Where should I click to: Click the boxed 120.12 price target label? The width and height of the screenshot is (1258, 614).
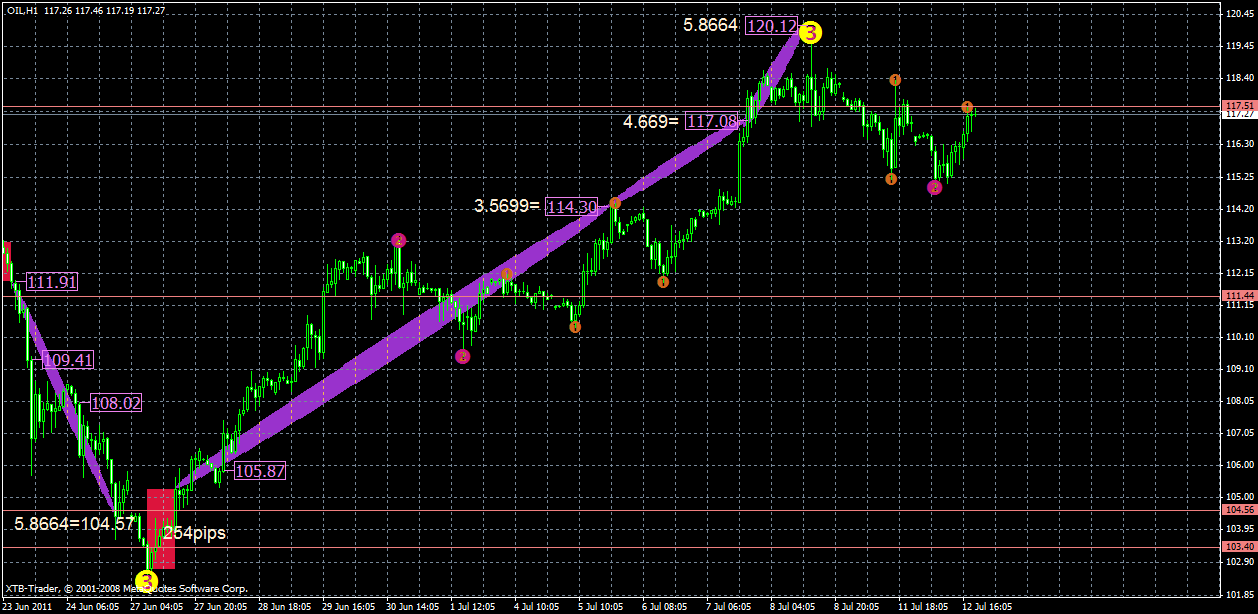[770, 28]
